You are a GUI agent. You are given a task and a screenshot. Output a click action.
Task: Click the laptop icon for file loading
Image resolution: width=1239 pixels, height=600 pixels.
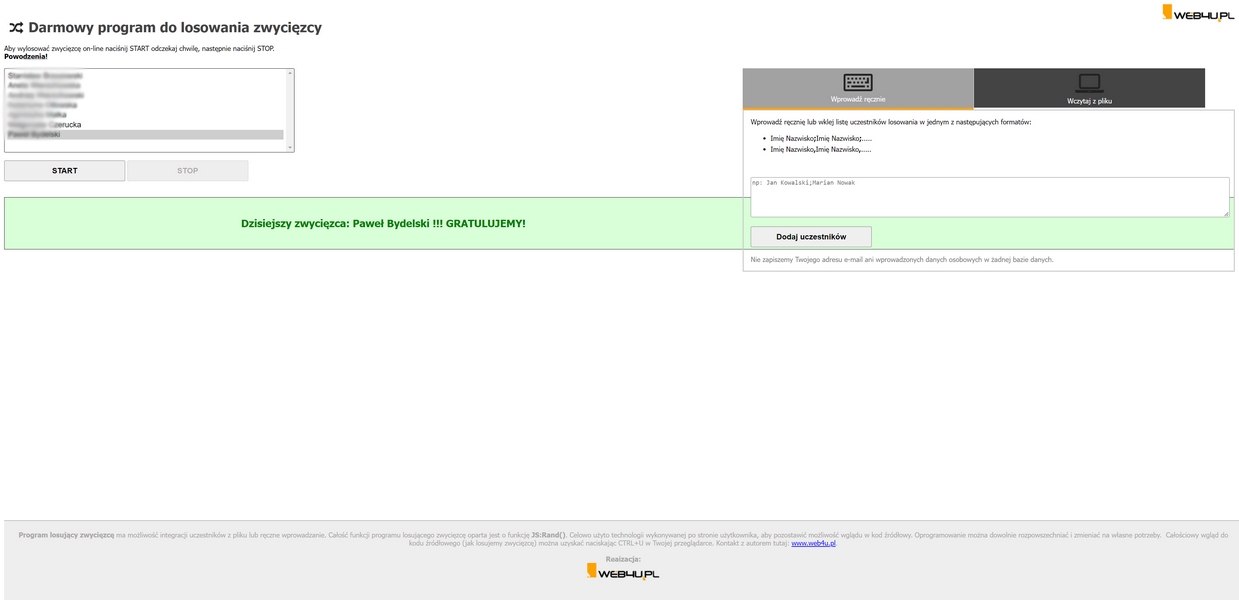1089,83
